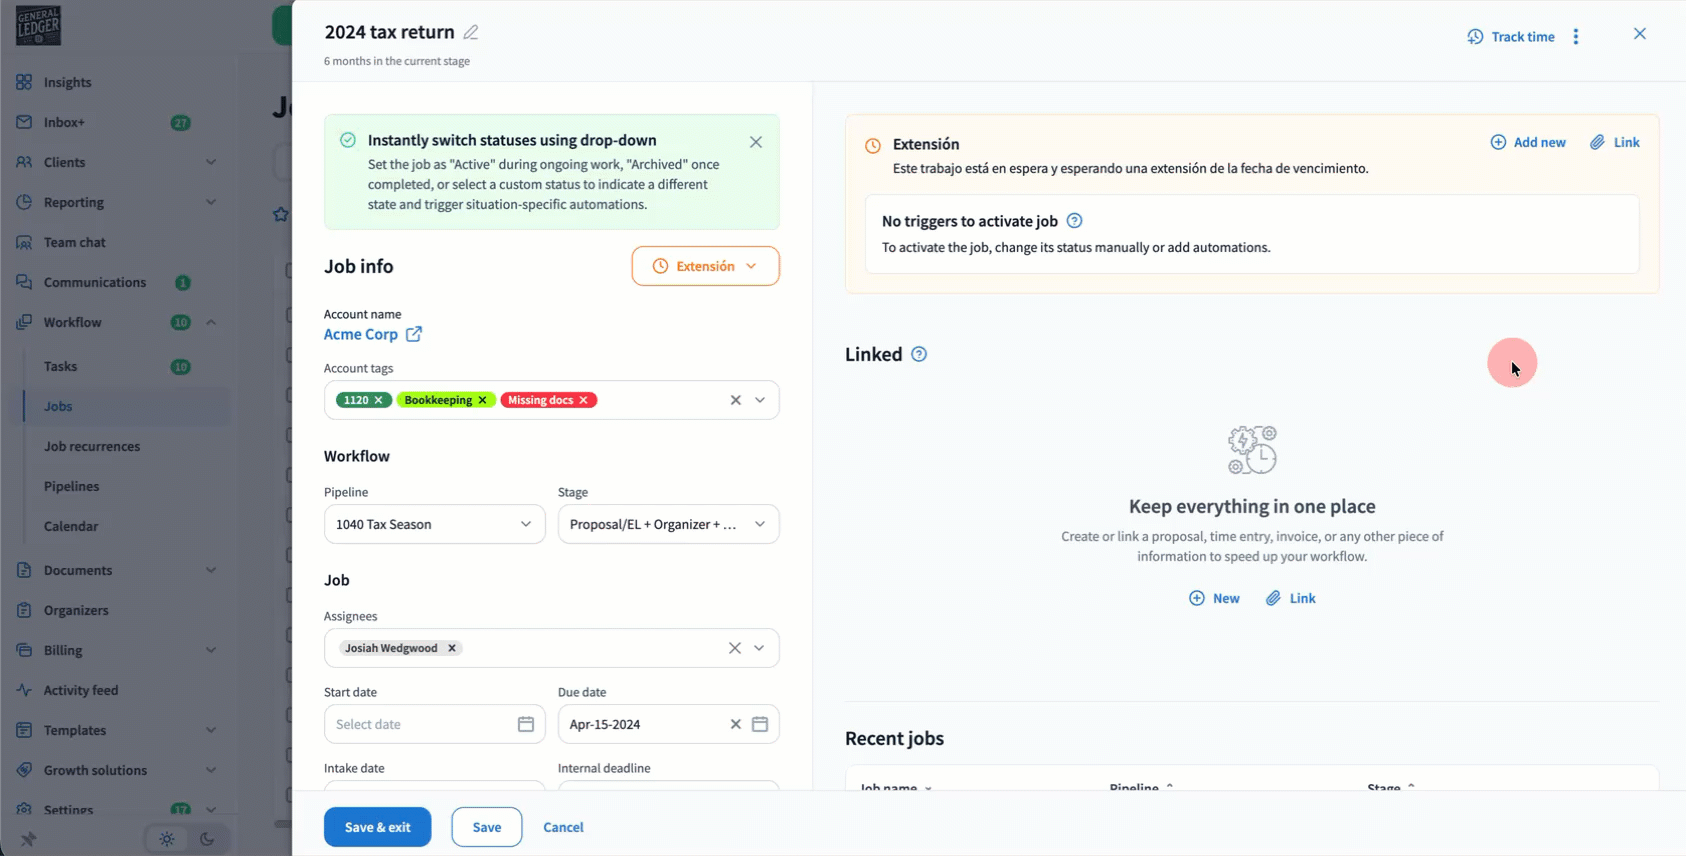The image size is (1686, 856).
Task: Open the Pipeline dropdown showing 1040 Tax Season
Action: (435, 524)
